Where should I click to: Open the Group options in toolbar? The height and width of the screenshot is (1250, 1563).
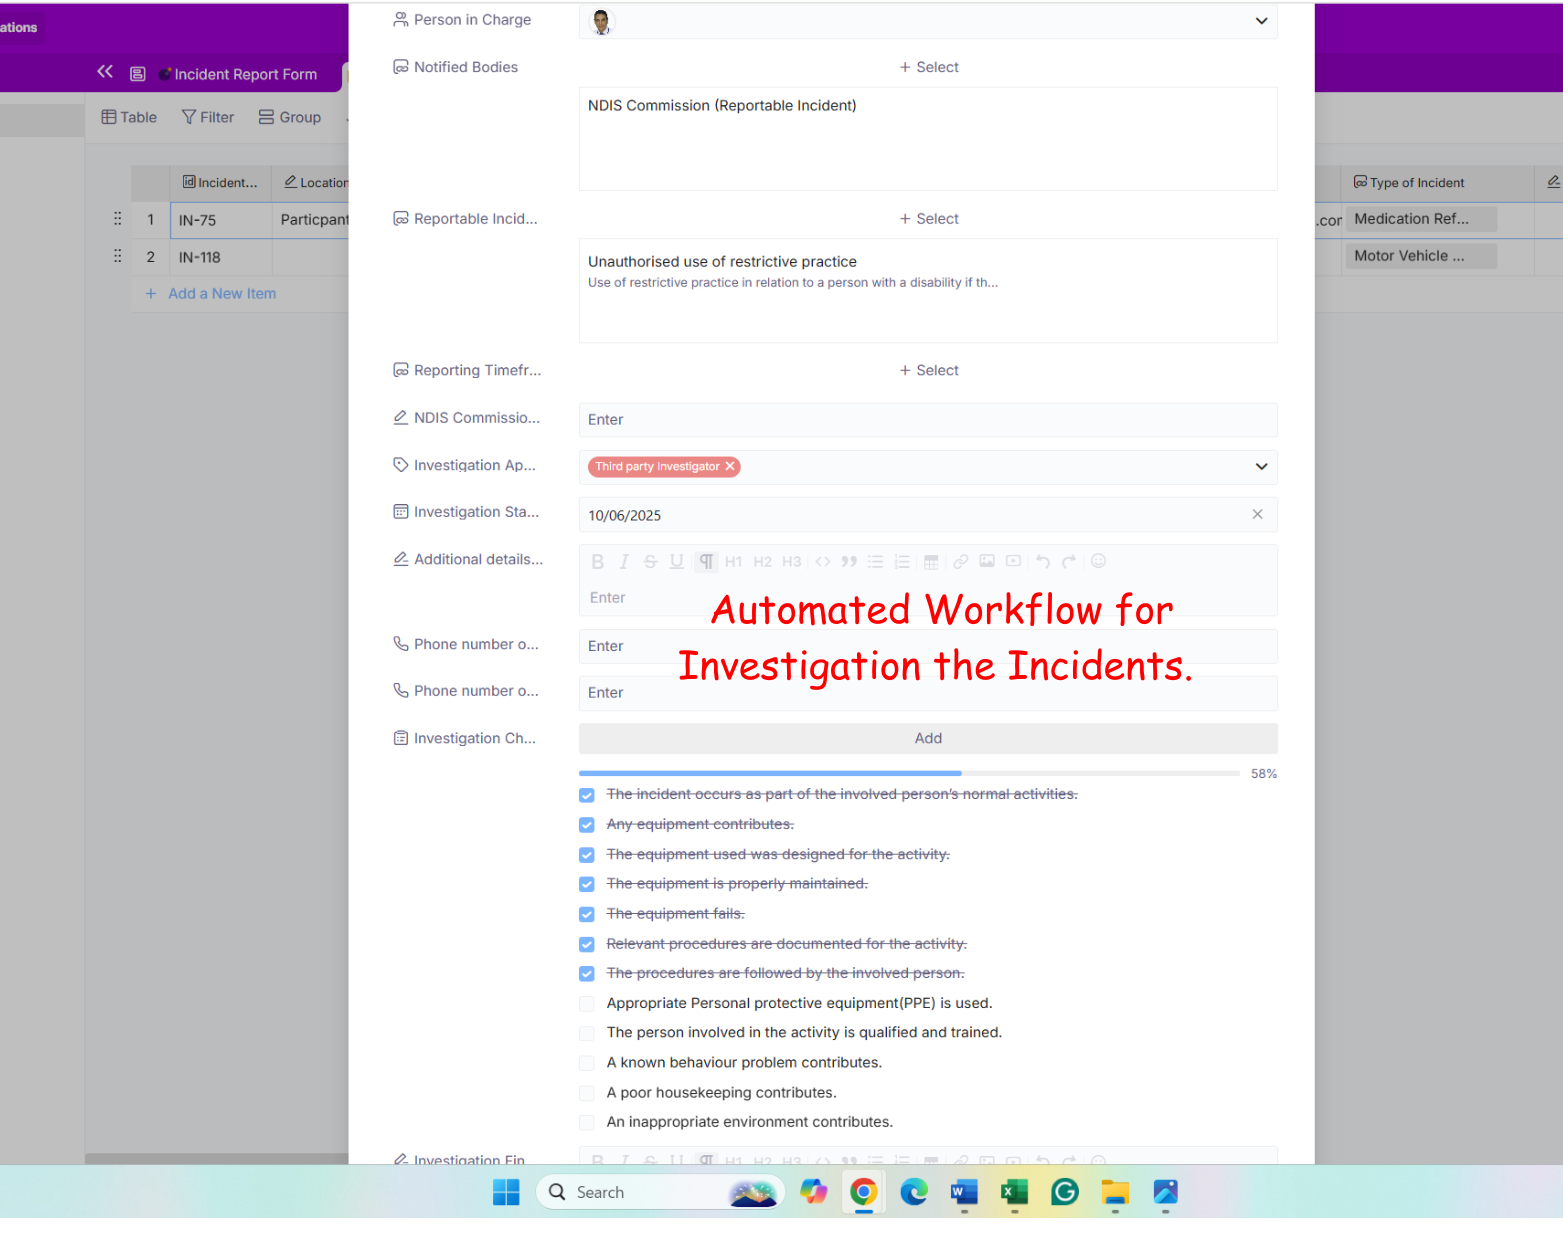[x=290, y=117]
